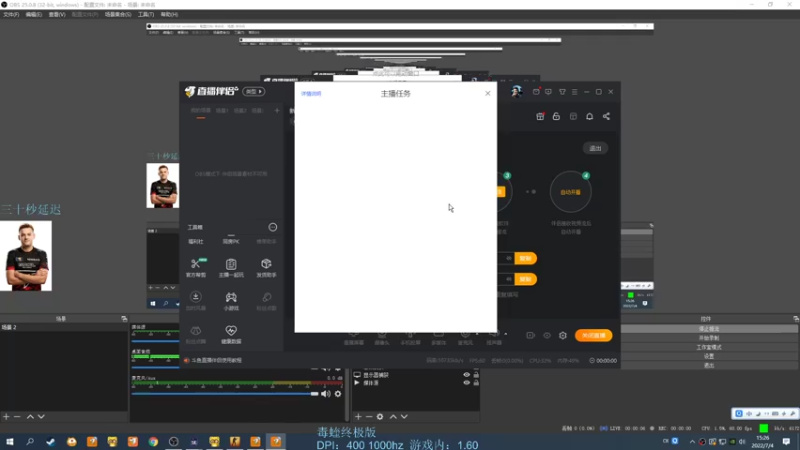Open the package box helper tool
This screenshot has height=450, width=800.
click(x=266, y=267)
